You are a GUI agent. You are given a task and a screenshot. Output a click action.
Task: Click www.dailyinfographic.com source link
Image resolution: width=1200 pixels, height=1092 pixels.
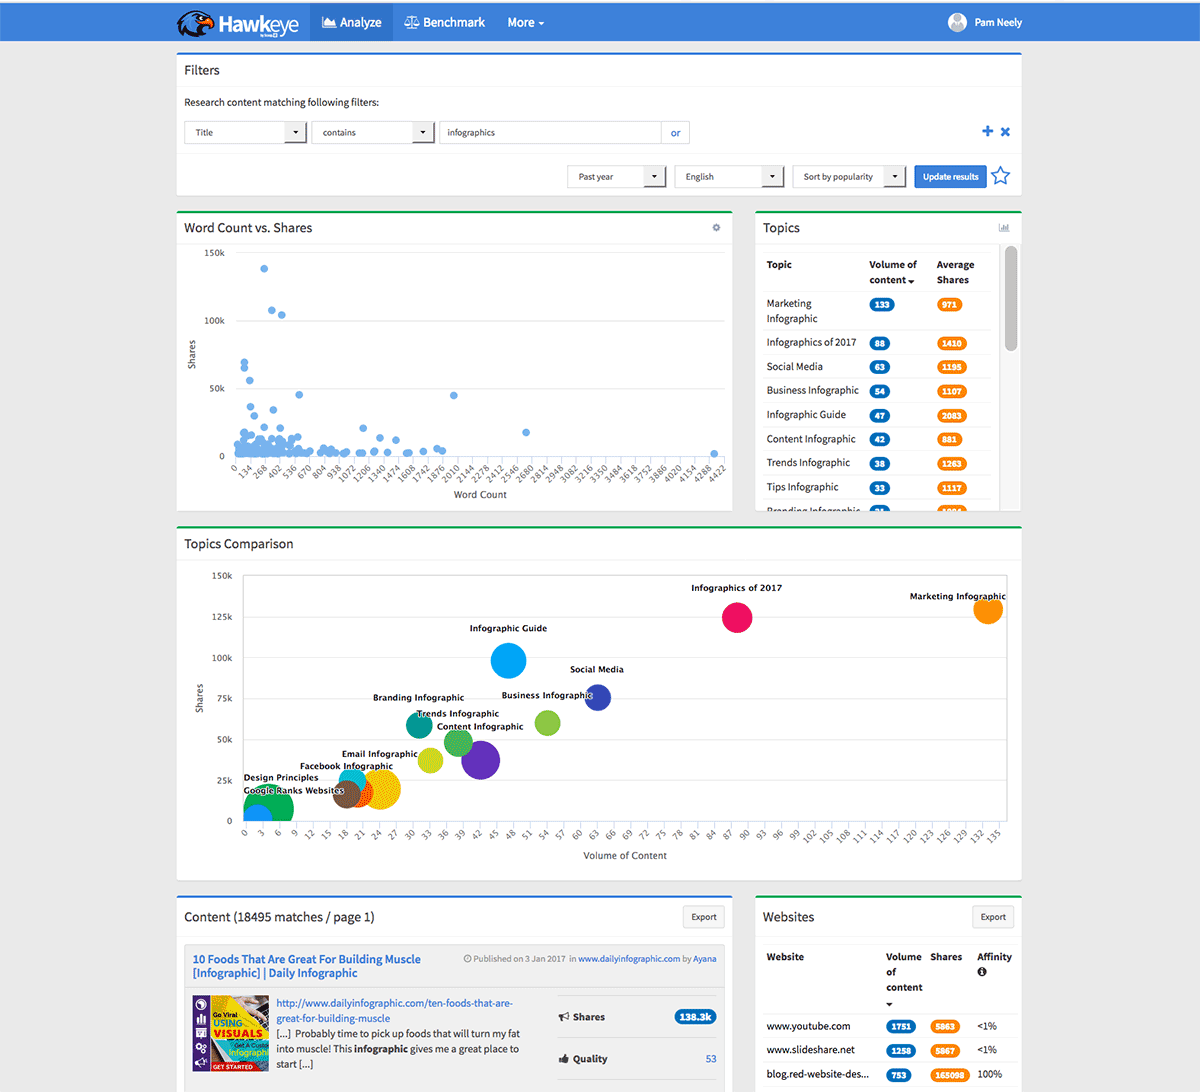(629, 959)
